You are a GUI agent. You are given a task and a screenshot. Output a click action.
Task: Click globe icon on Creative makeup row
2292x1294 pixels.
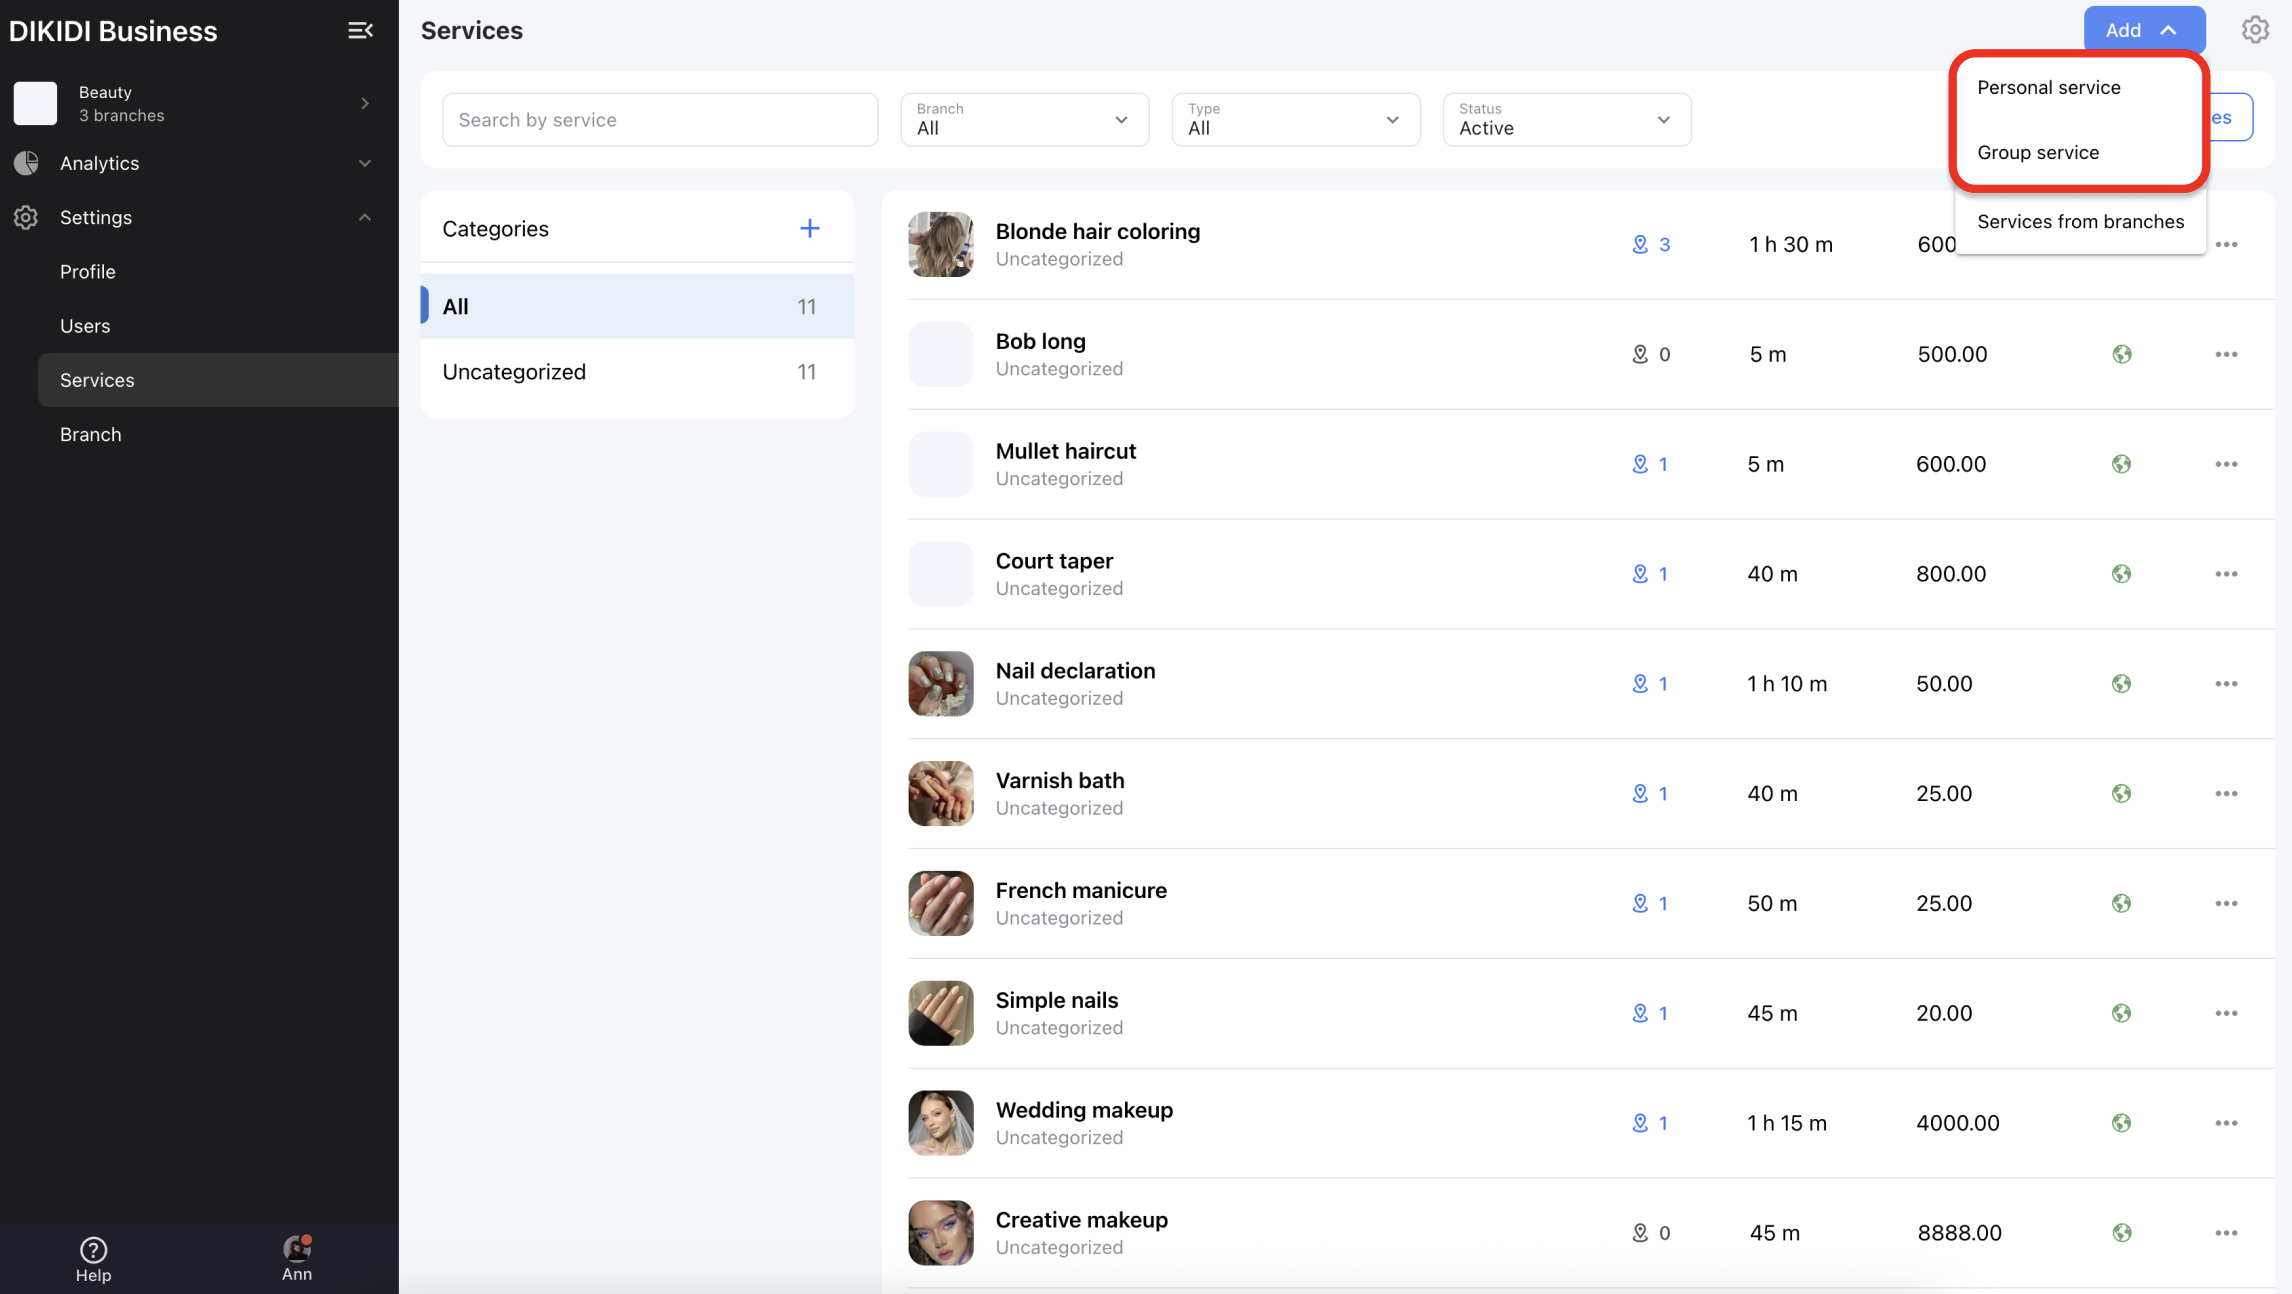pos(2121,1233)
